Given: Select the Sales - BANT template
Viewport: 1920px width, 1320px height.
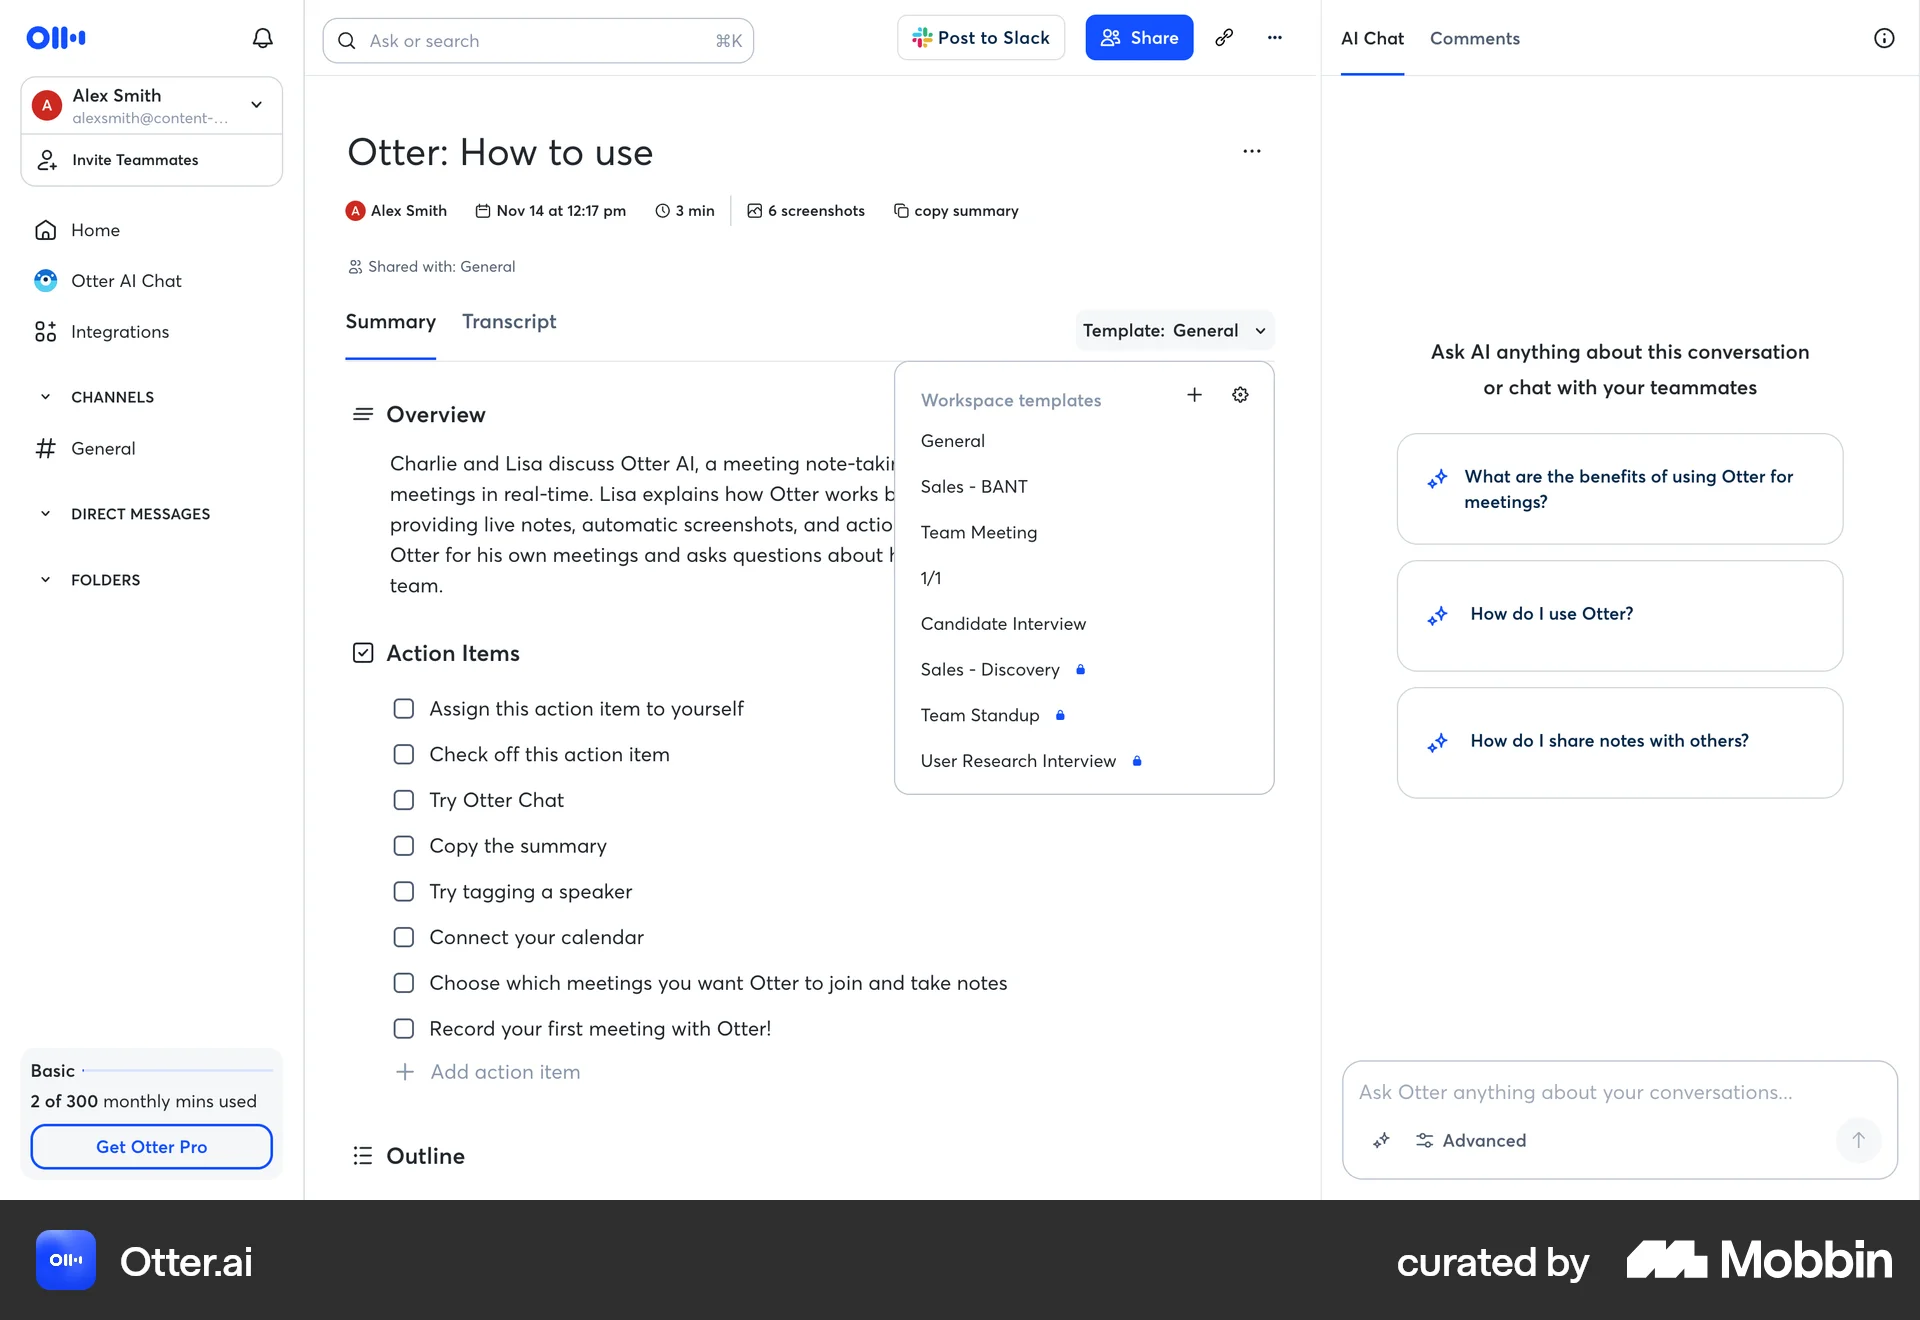Looking at the screenshot, I should (x=974, y=487).
